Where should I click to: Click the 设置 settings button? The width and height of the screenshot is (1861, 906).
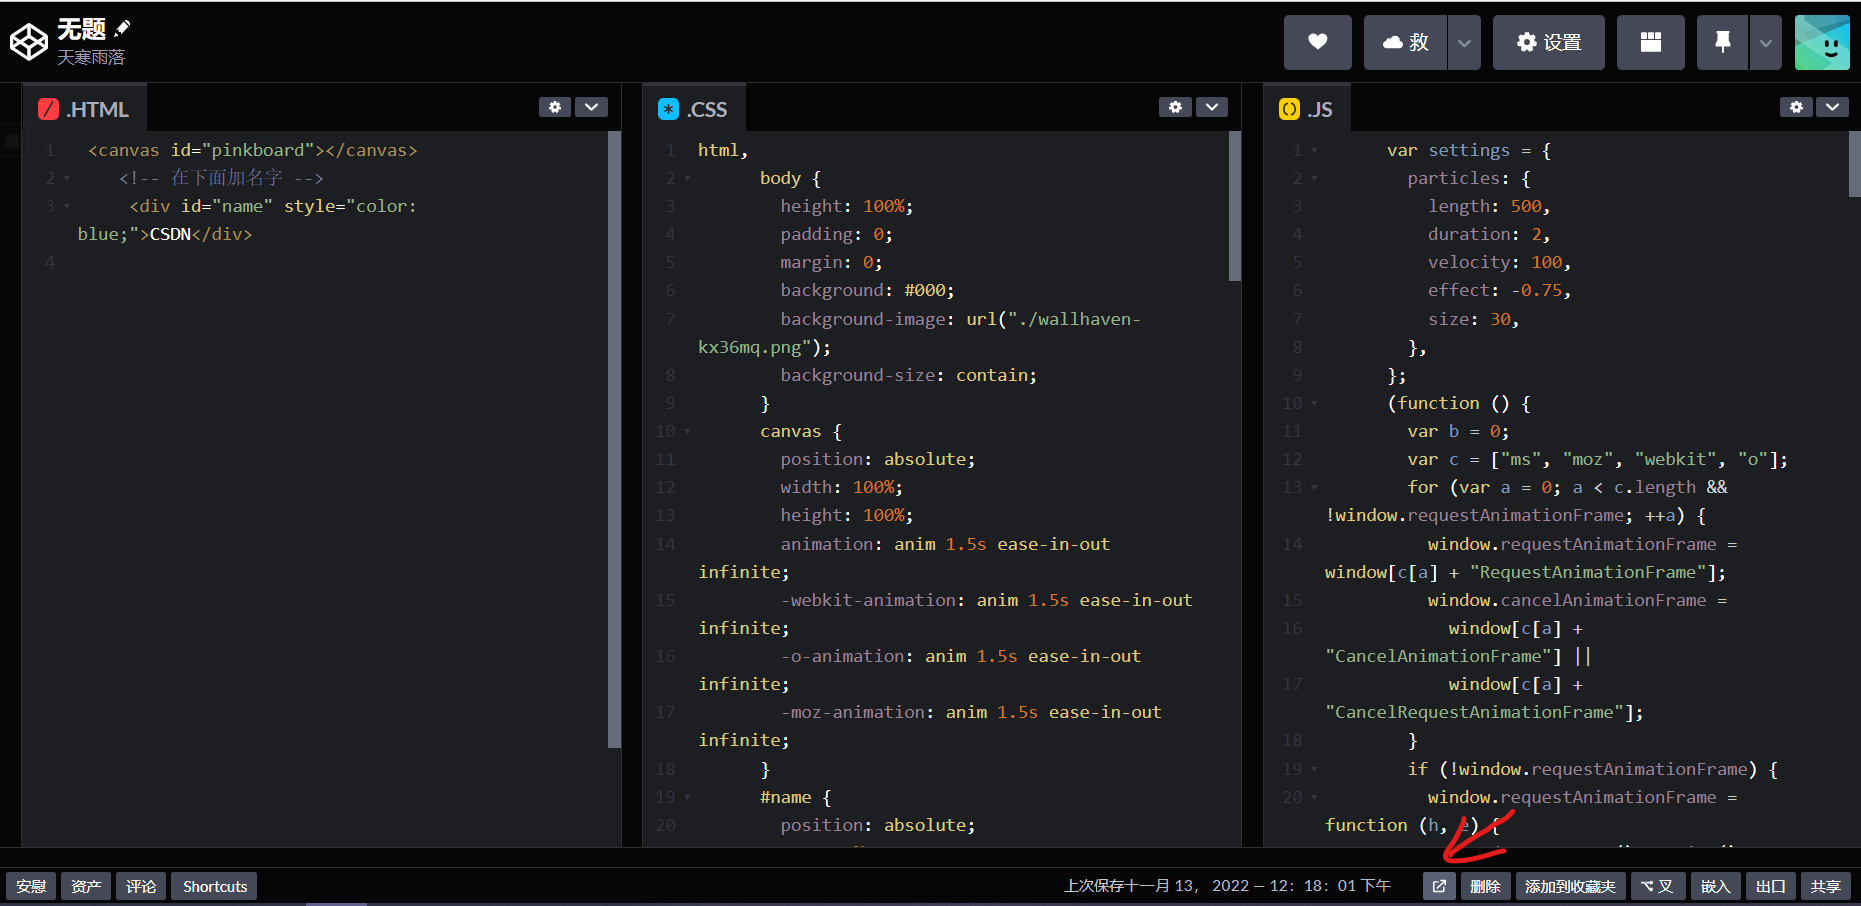click(x=1548, y=42)
